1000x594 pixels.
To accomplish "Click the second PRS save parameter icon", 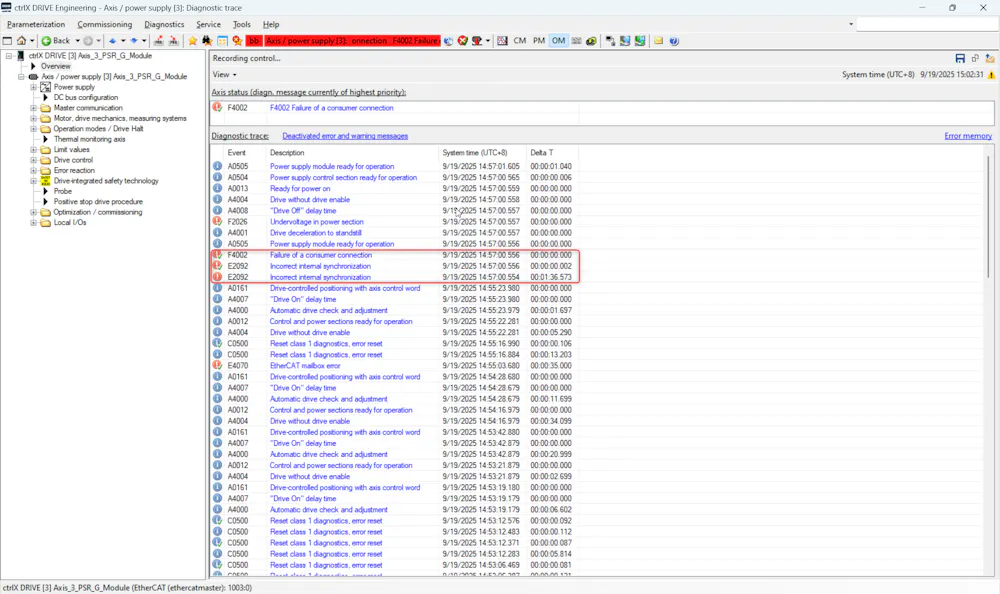I will [x=173, y=41].
